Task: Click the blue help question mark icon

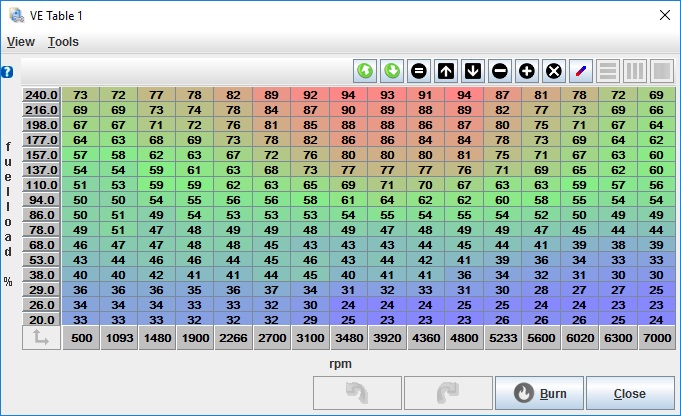Action: [x=7, y=72]
